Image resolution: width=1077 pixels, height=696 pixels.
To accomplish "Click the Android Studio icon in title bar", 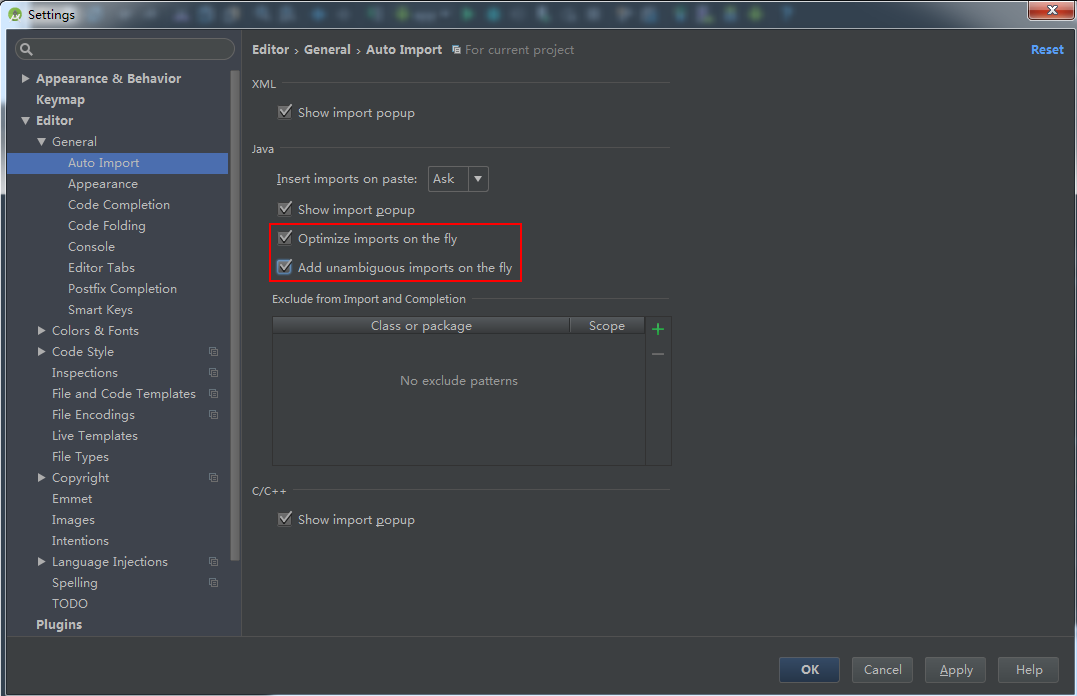I will tap(14, 14).
